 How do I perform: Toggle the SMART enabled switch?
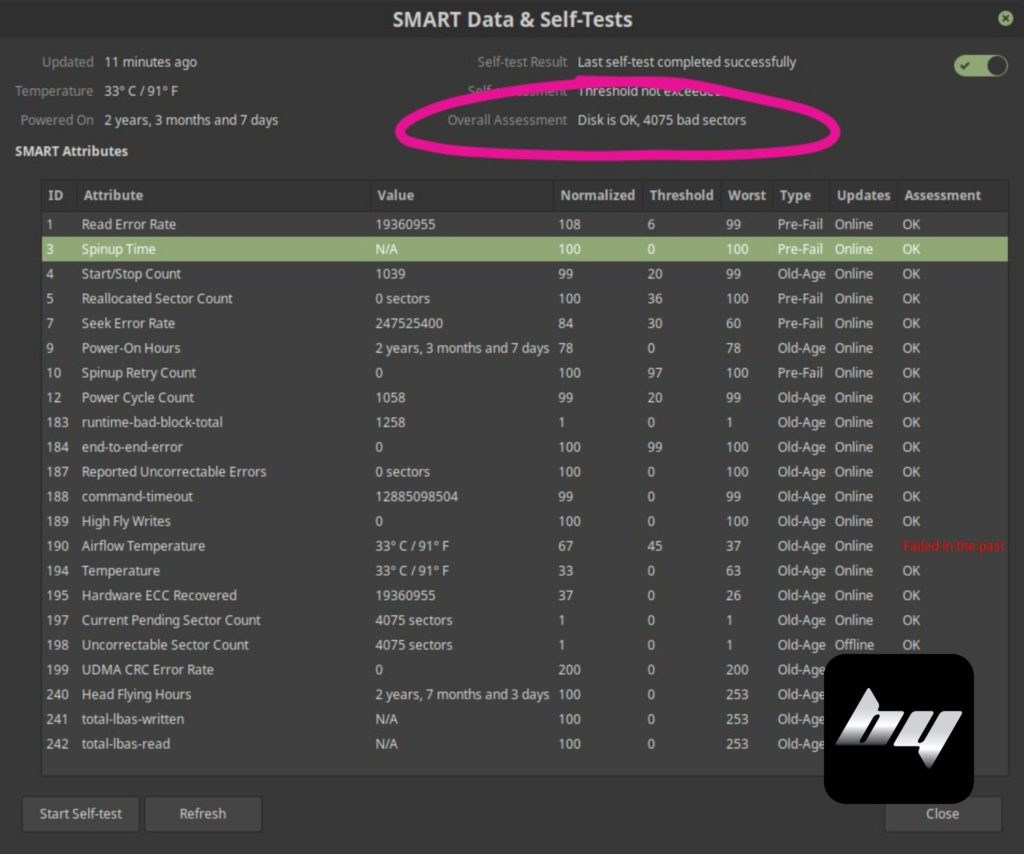(980, 66)
